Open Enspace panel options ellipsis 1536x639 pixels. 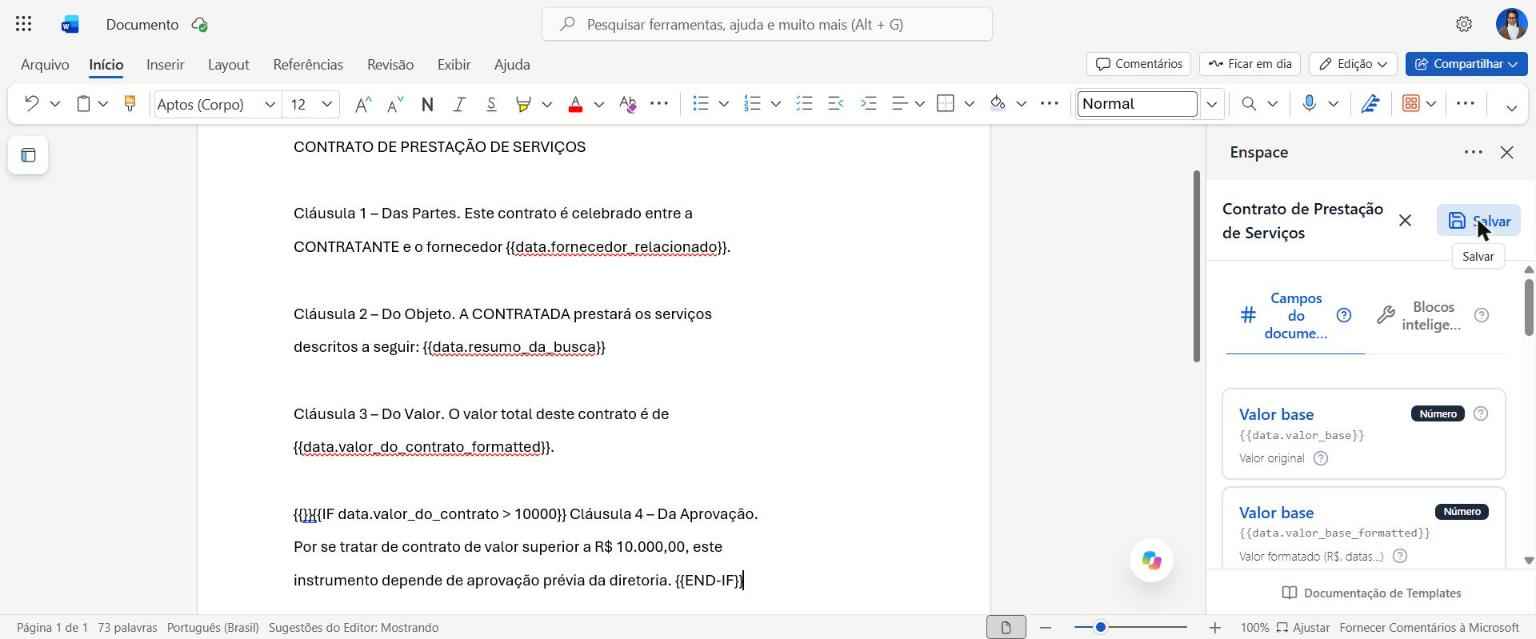pyautogui.click(x=1473, y=152)
